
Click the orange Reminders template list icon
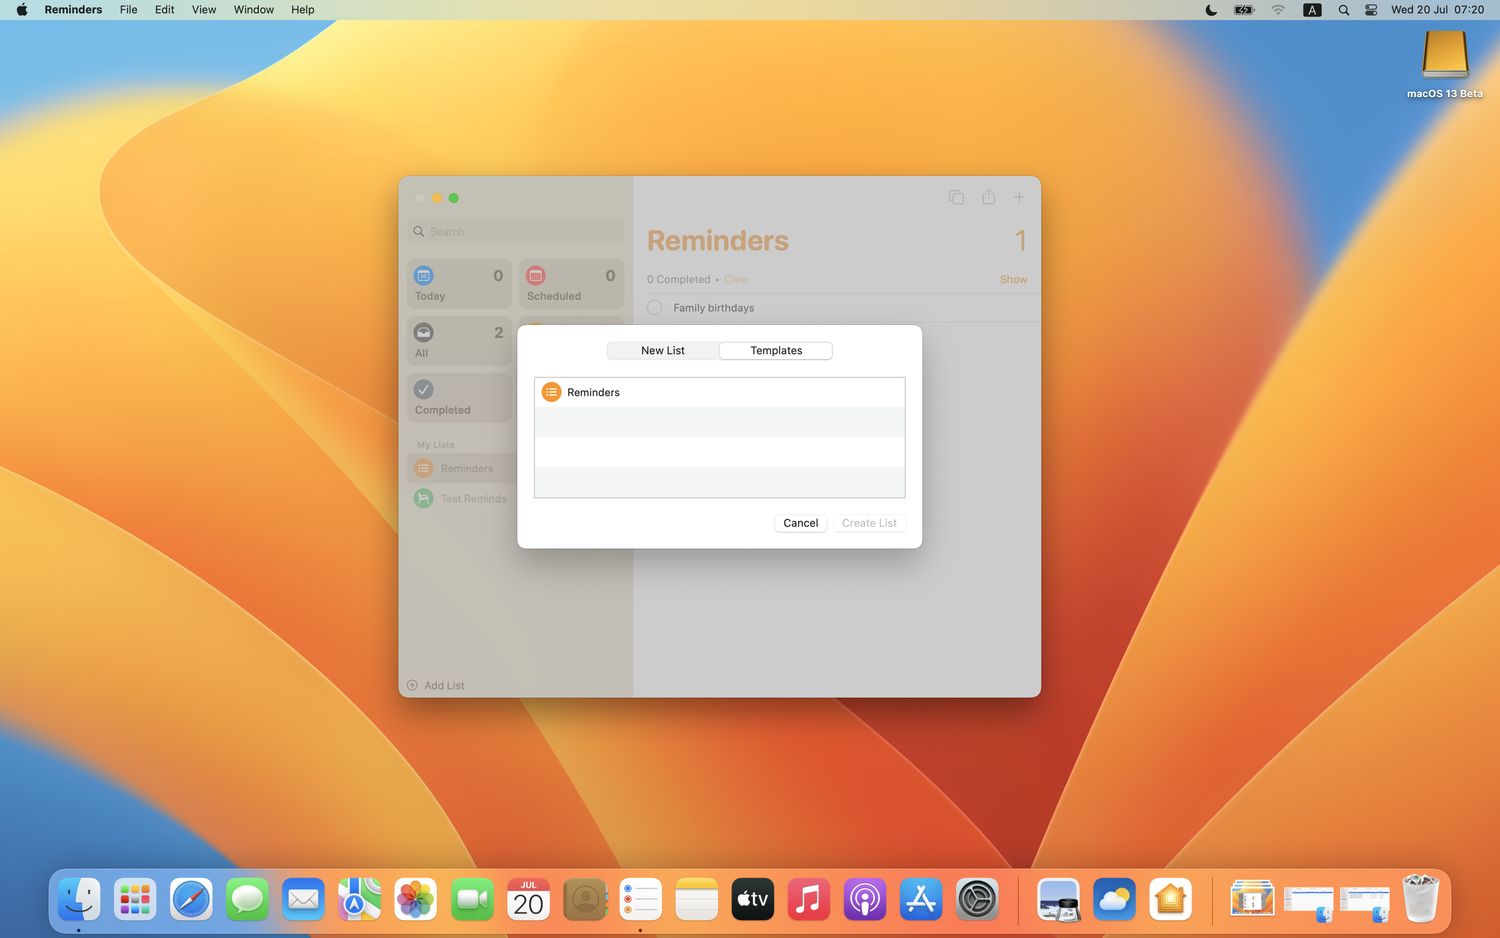pos(551,392)
